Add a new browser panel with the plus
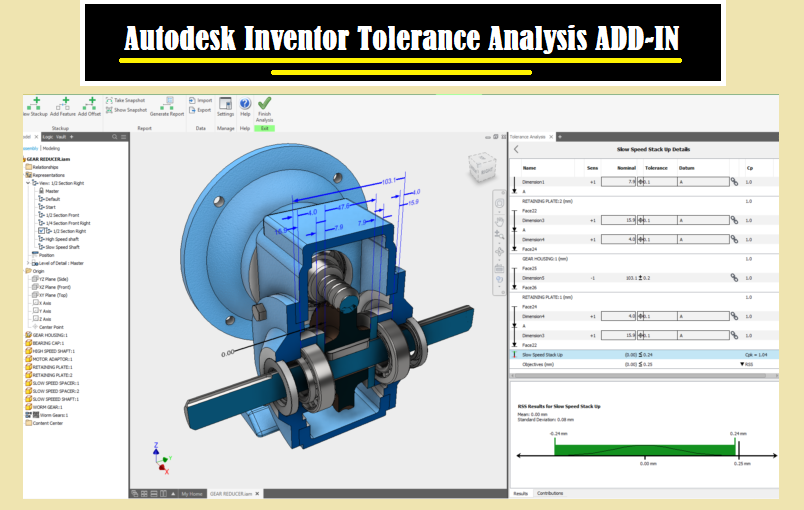The image size is (804, 510). coord(72,137)
